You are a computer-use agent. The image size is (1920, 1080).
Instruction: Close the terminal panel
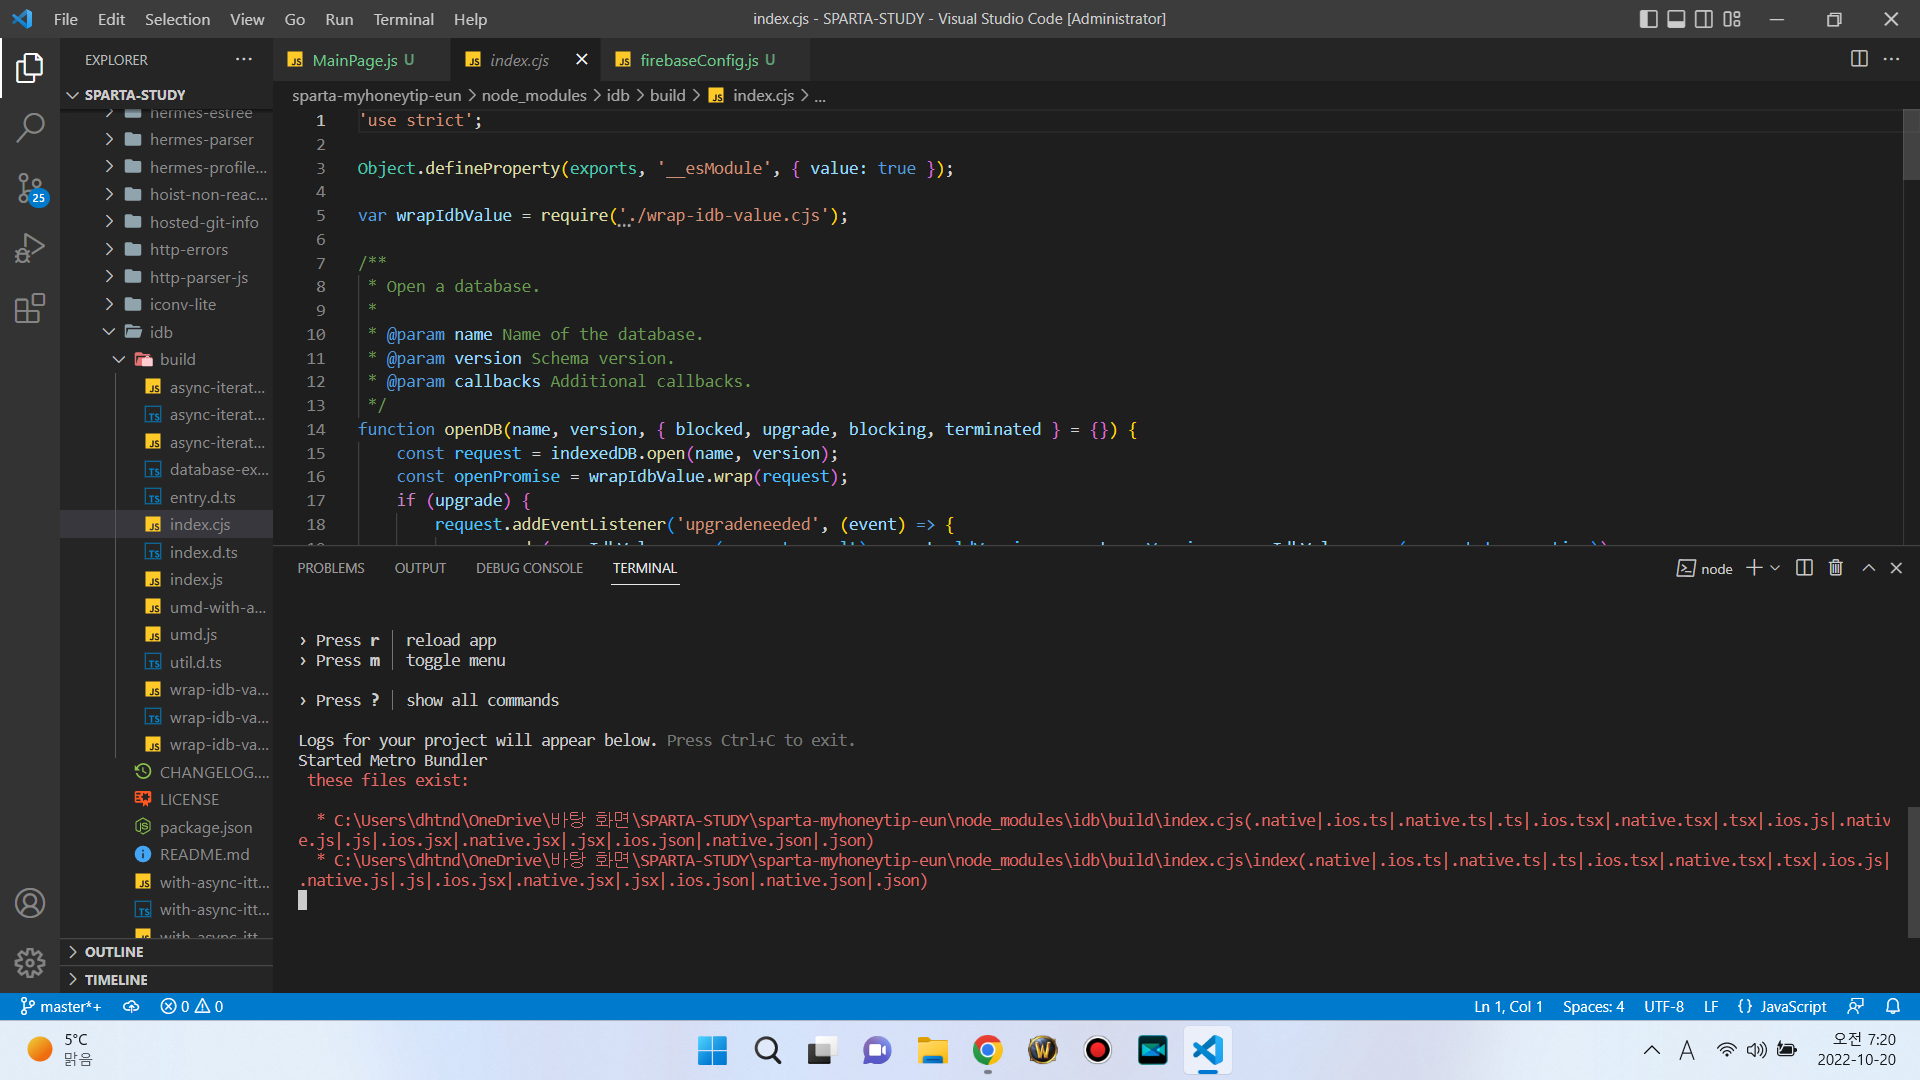(x=1896, y=568)
